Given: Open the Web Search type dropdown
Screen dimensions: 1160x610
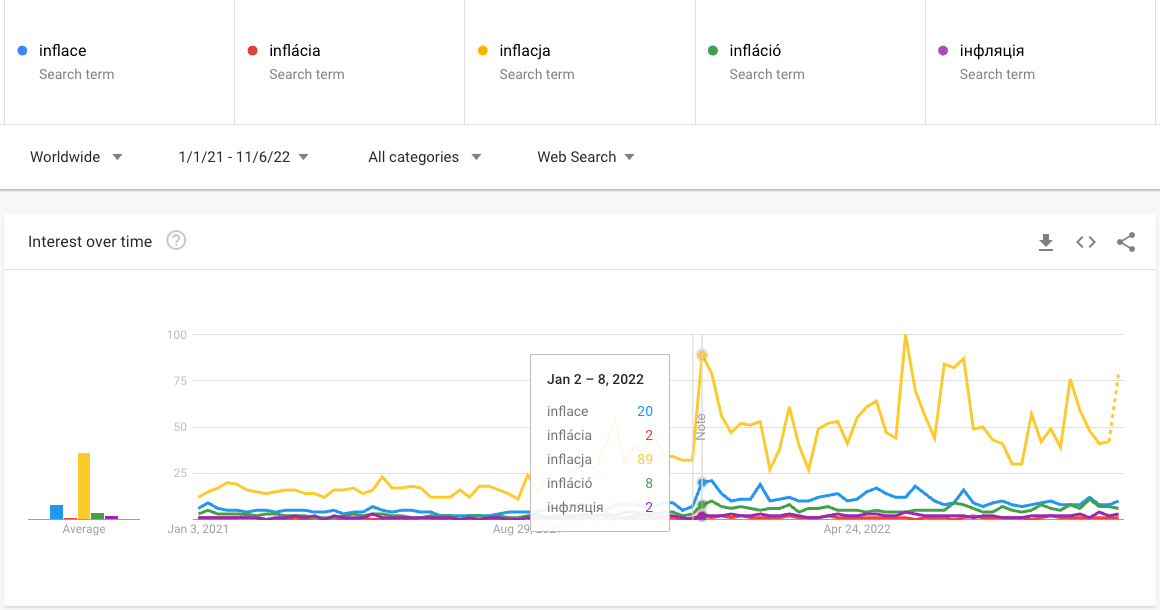Looking at the screenshot, I should [x=586, y=157].
